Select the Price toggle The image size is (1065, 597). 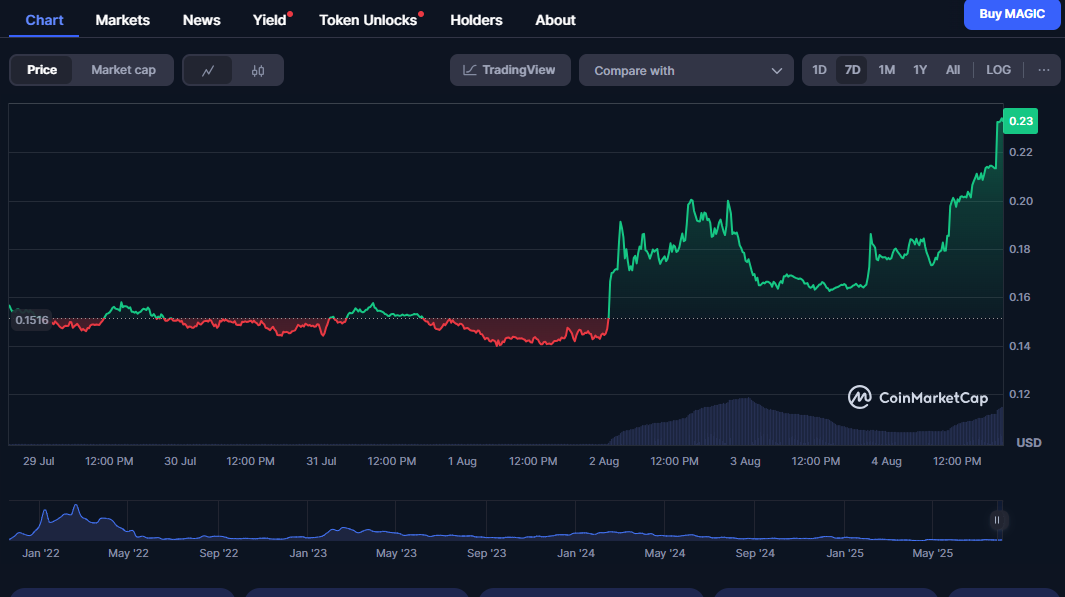pyautogui.click(x=42, y=70)
